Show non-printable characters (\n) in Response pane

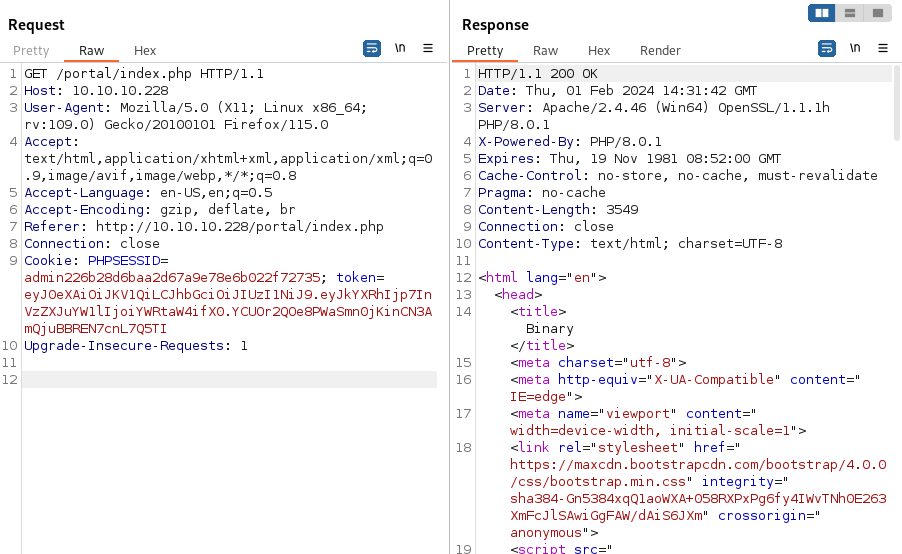tap(855, 48)
